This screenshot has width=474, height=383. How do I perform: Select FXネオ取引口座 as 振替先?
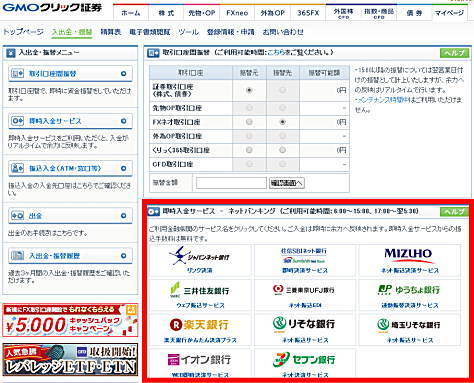point(282,122)
